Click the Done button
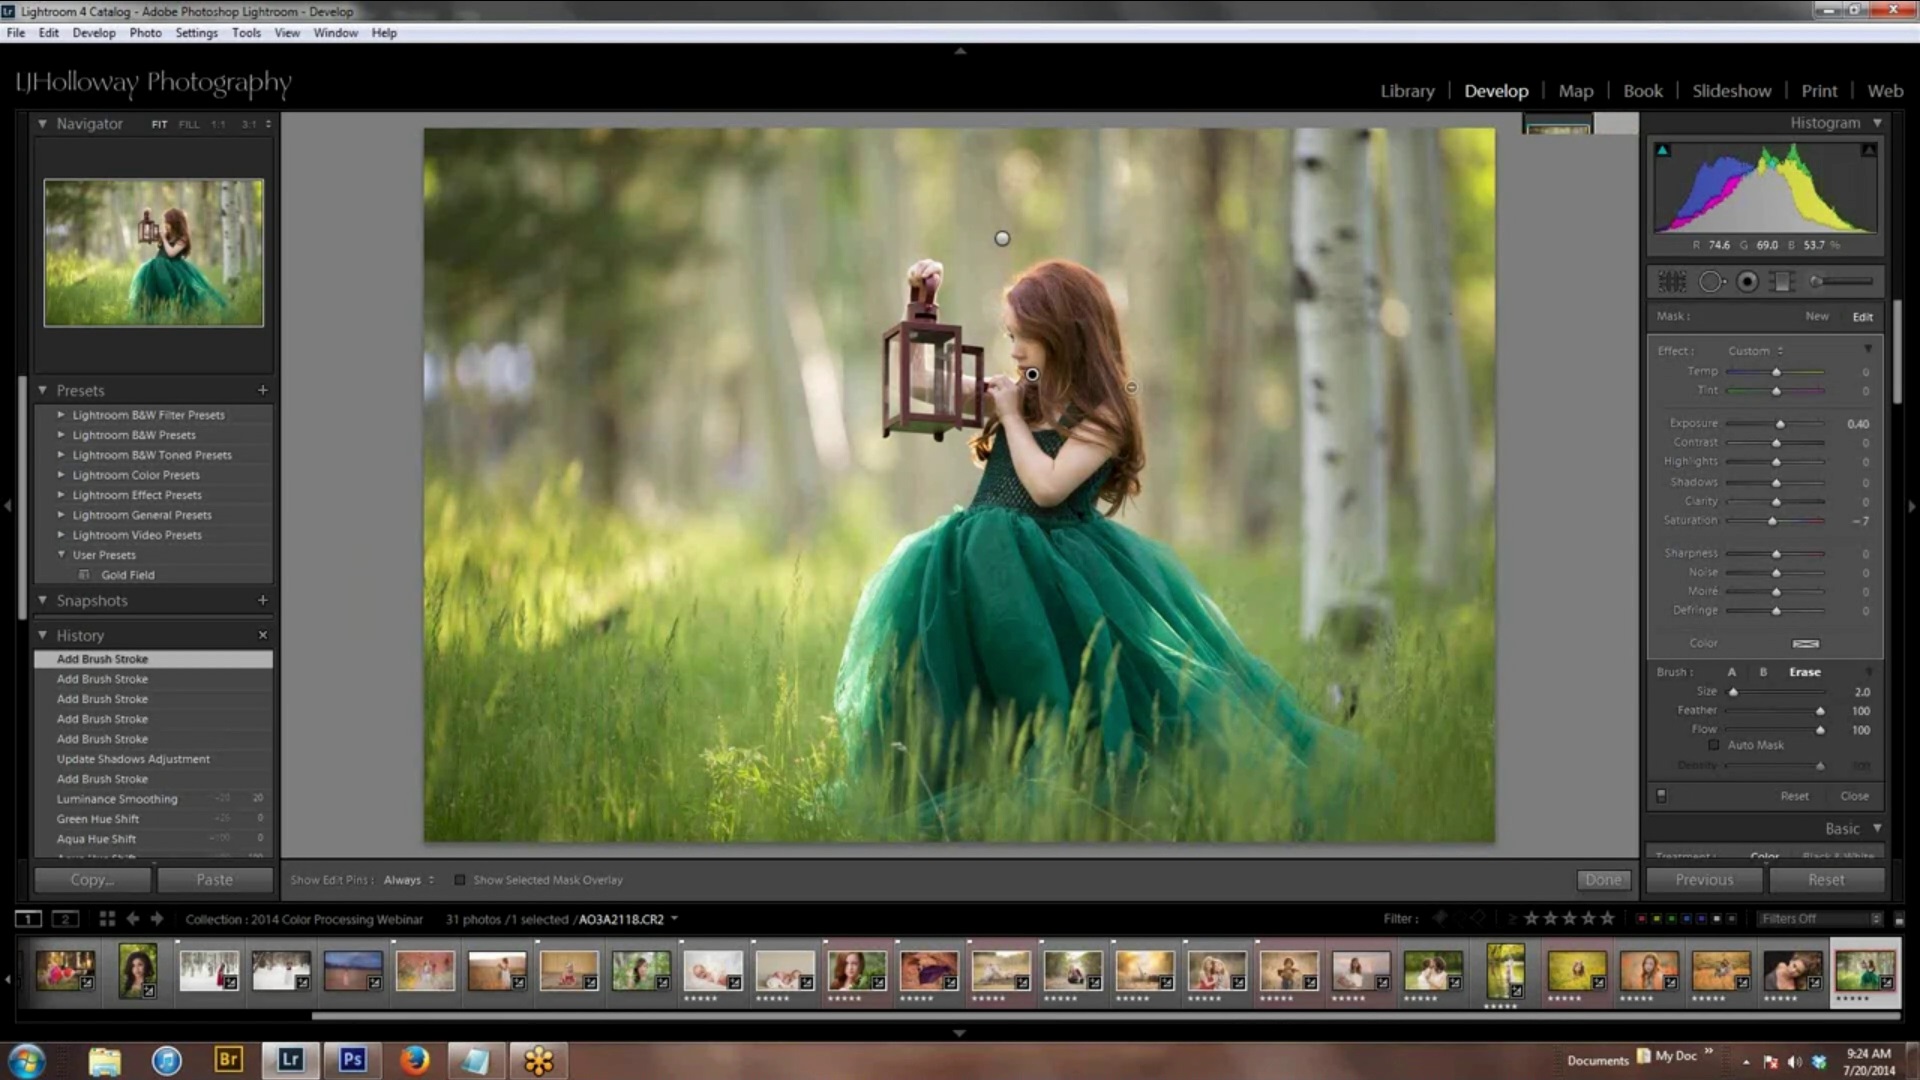The image size is (1920, 1080). 1603,880
